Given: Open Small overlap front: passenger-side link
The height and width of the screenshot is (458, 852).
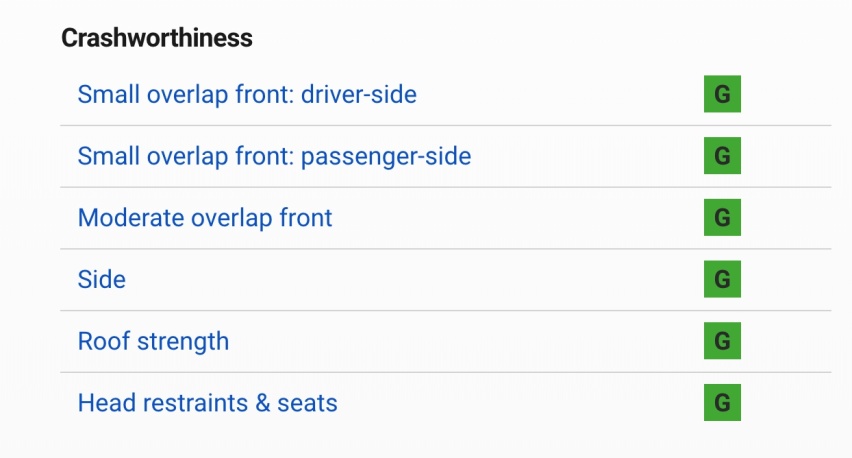Looking at the screenshot, I should 274,156.
